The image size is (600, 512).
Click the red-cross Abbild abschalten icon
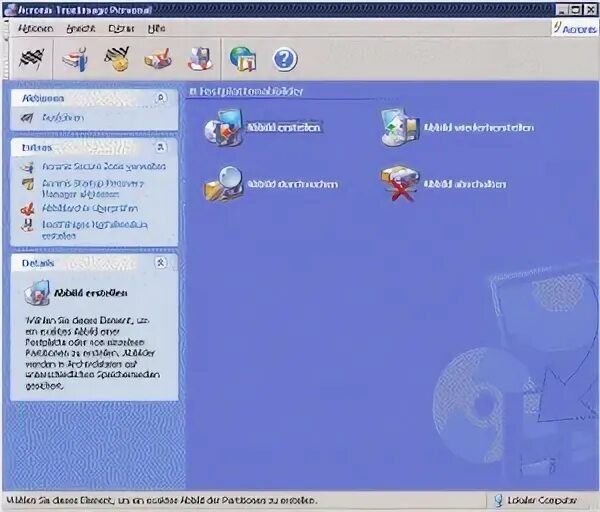click(400, 184)
